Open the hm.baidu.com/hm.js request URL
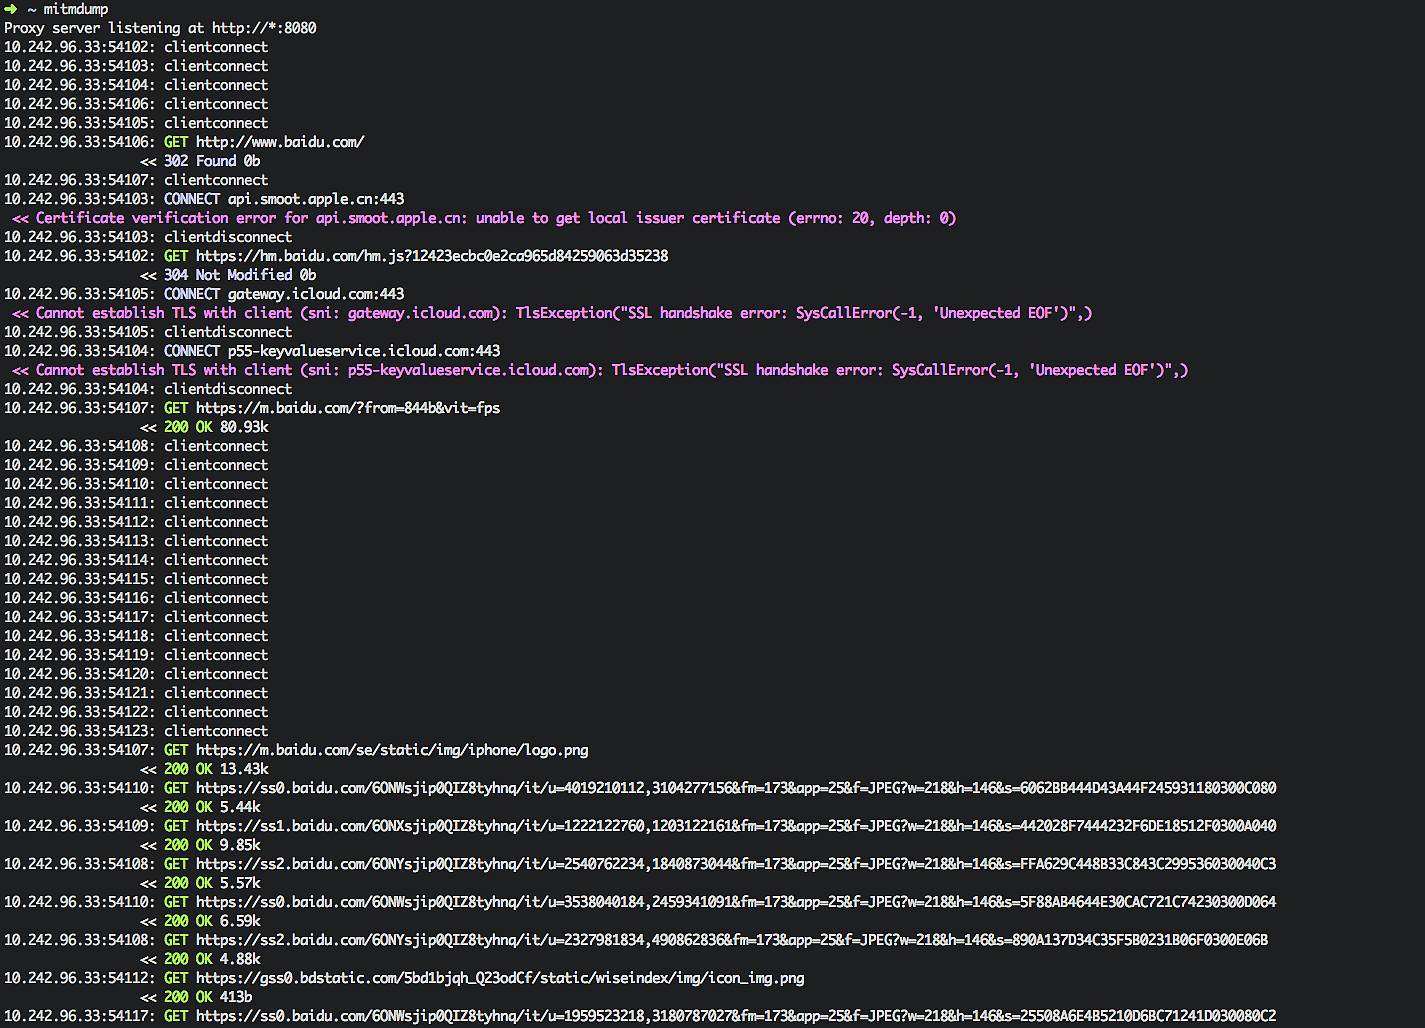 (432, 256)
